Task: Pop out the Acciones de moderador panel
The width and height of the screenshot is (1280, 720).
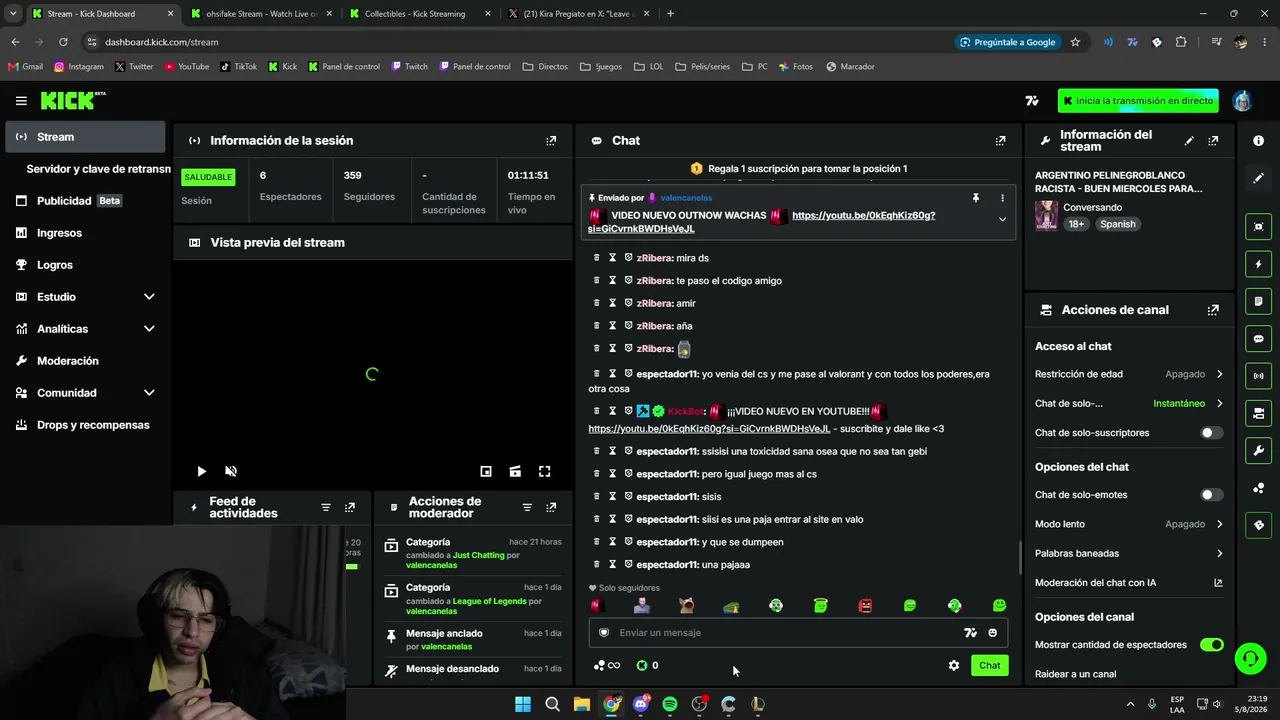Action: pyautogui.click(x=551, y=508)
